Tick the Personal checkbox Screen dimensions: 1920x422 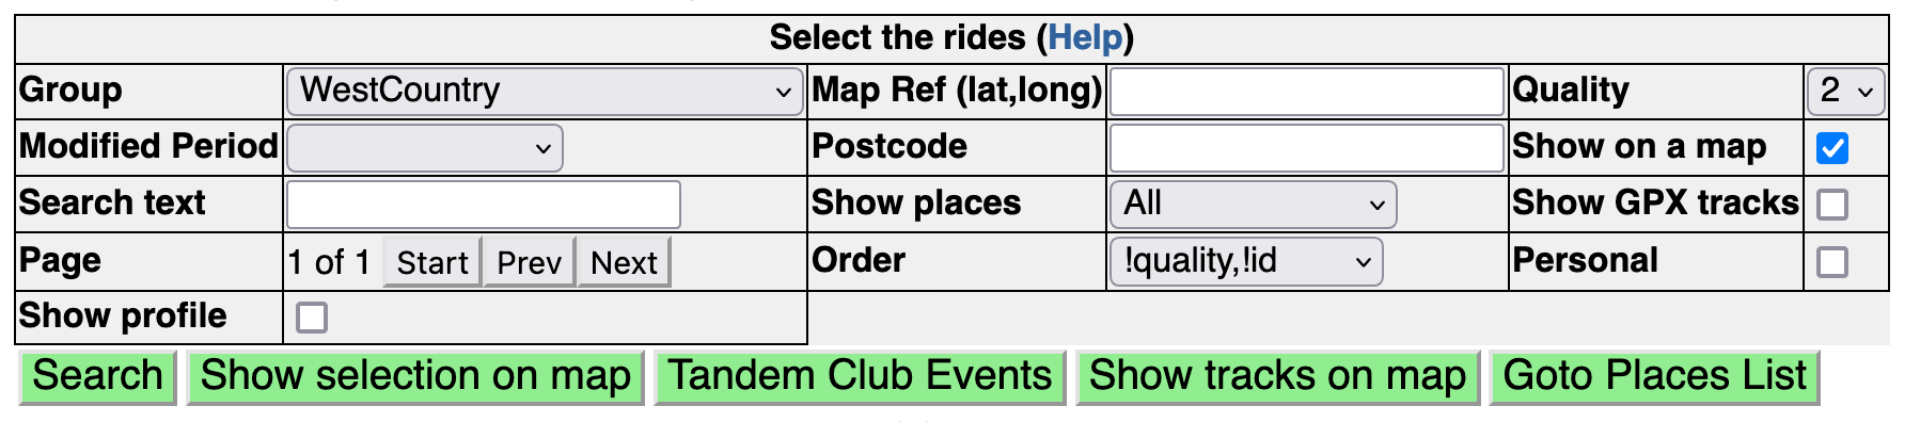point(1832,262)
